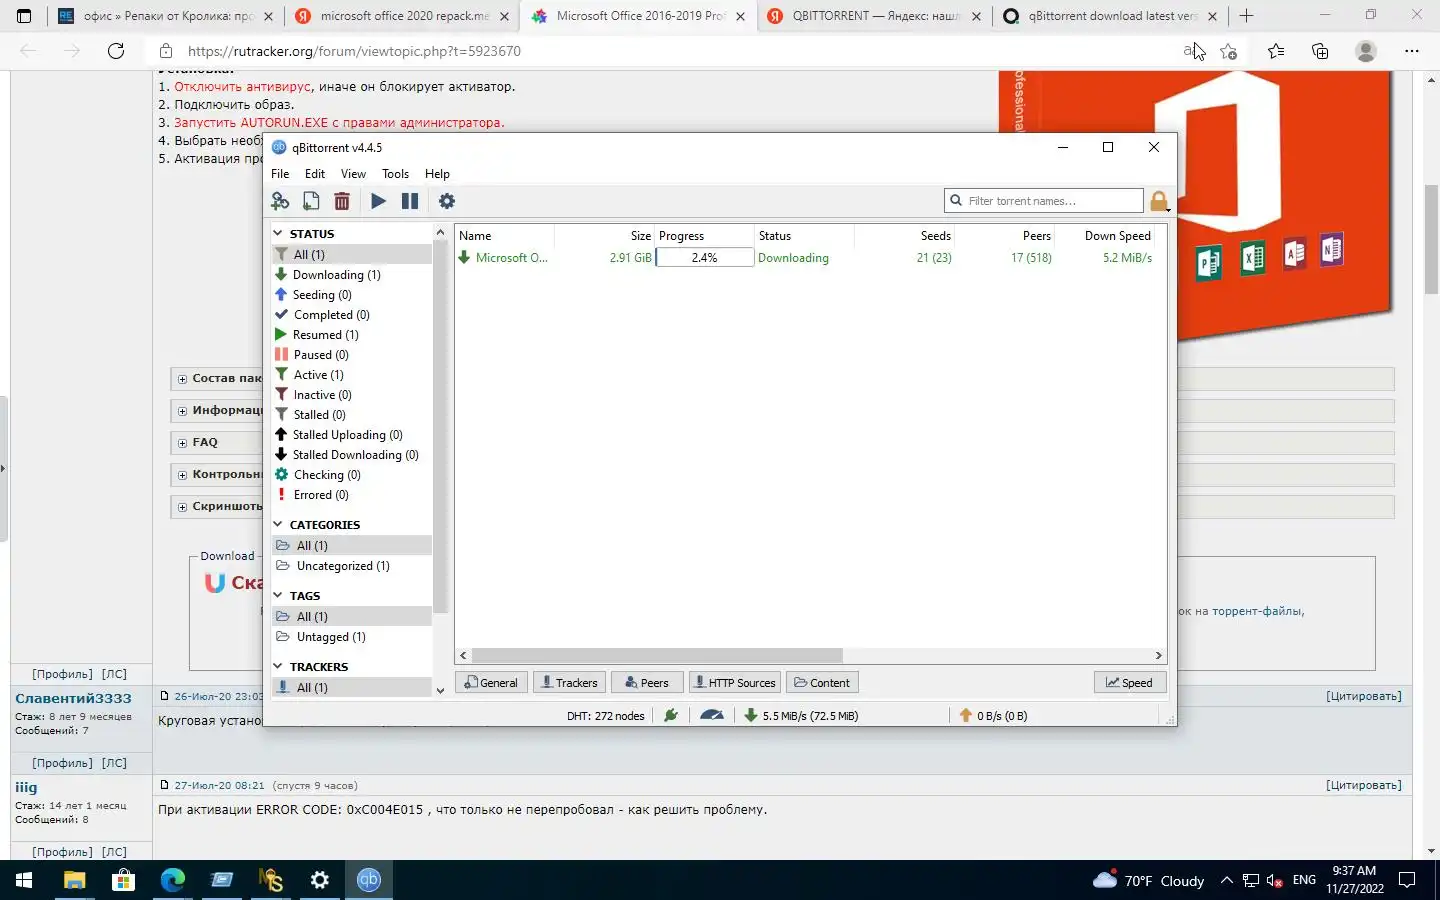Collapse the TAGS section
The image size is (1440, 900).
click(x=278, y=595)
